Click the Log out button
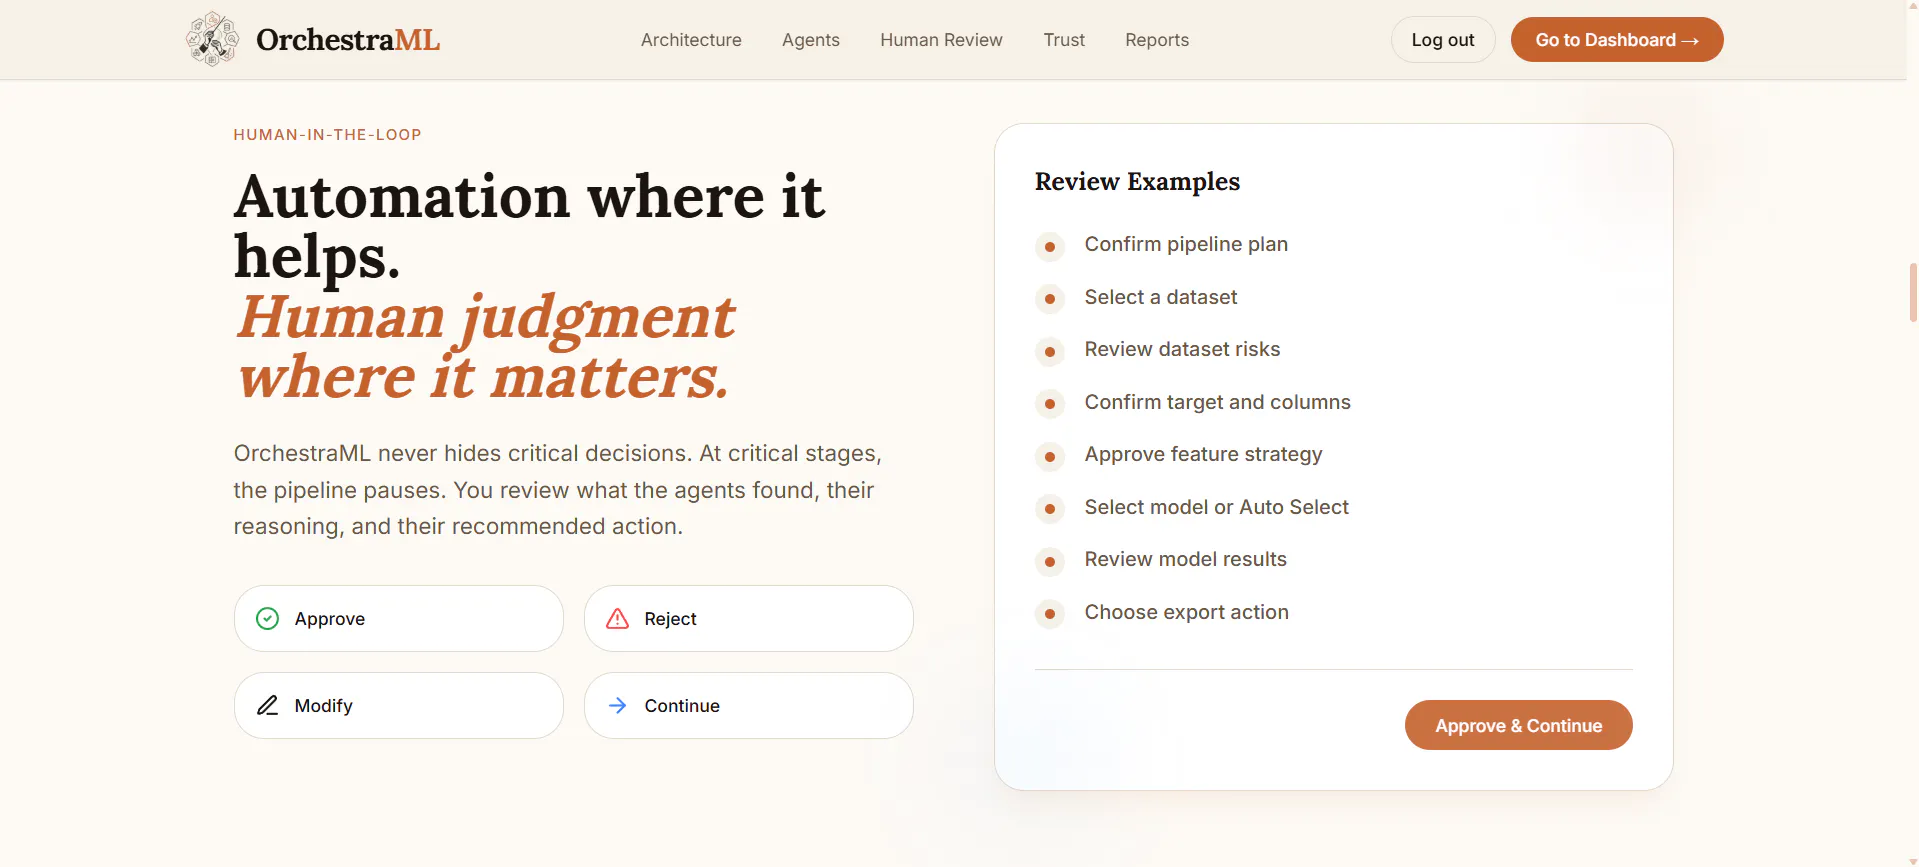The image size is (1919, 867). click(x=1443, y=40)
